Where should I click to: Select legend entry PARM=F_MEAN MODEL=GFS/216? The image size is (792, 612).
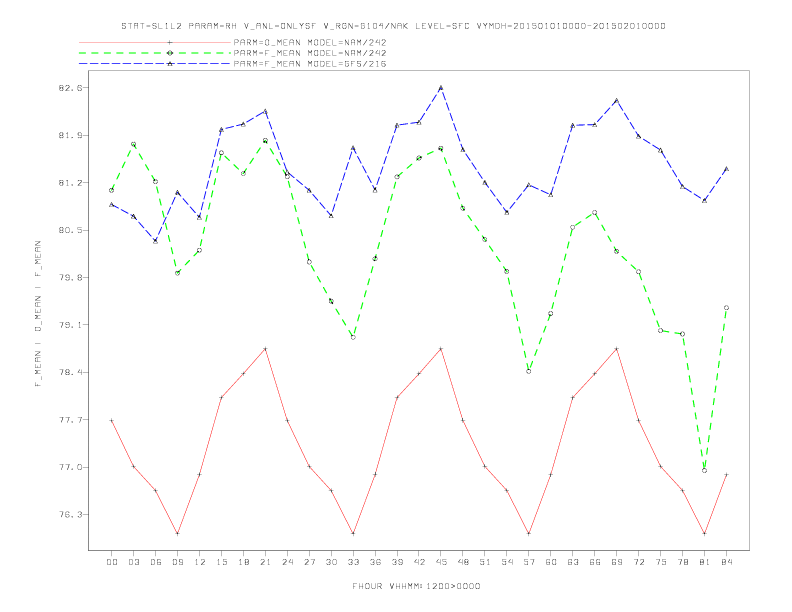point(310,64)
